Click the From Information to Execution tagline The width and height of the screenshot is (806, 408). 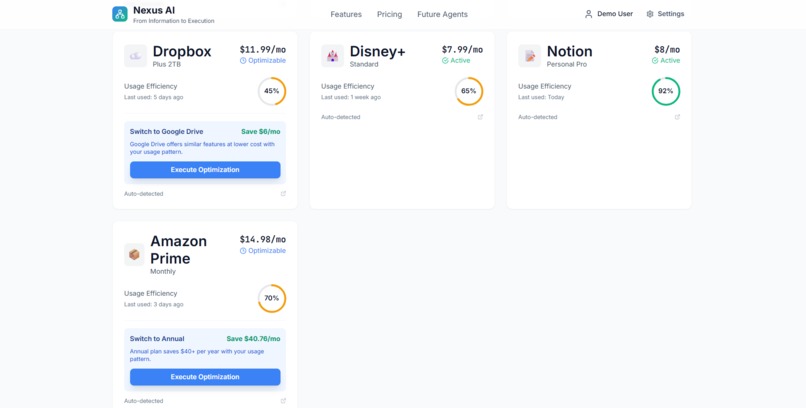click(174, 21)
